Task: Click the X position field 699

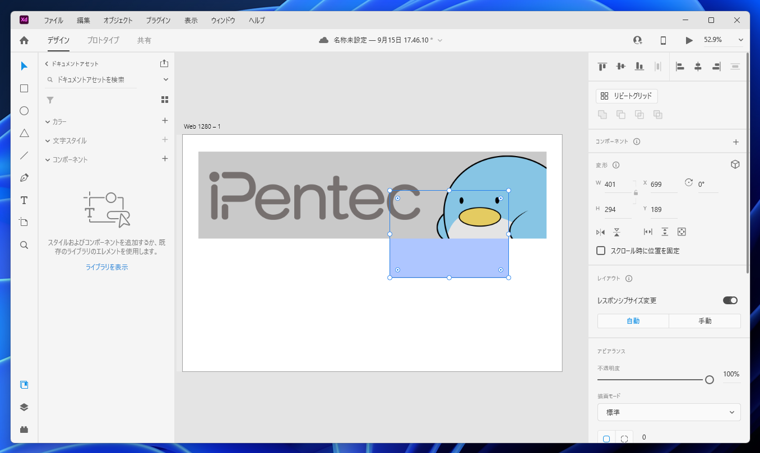Action: pyautogui.click(x=663, y=184)
